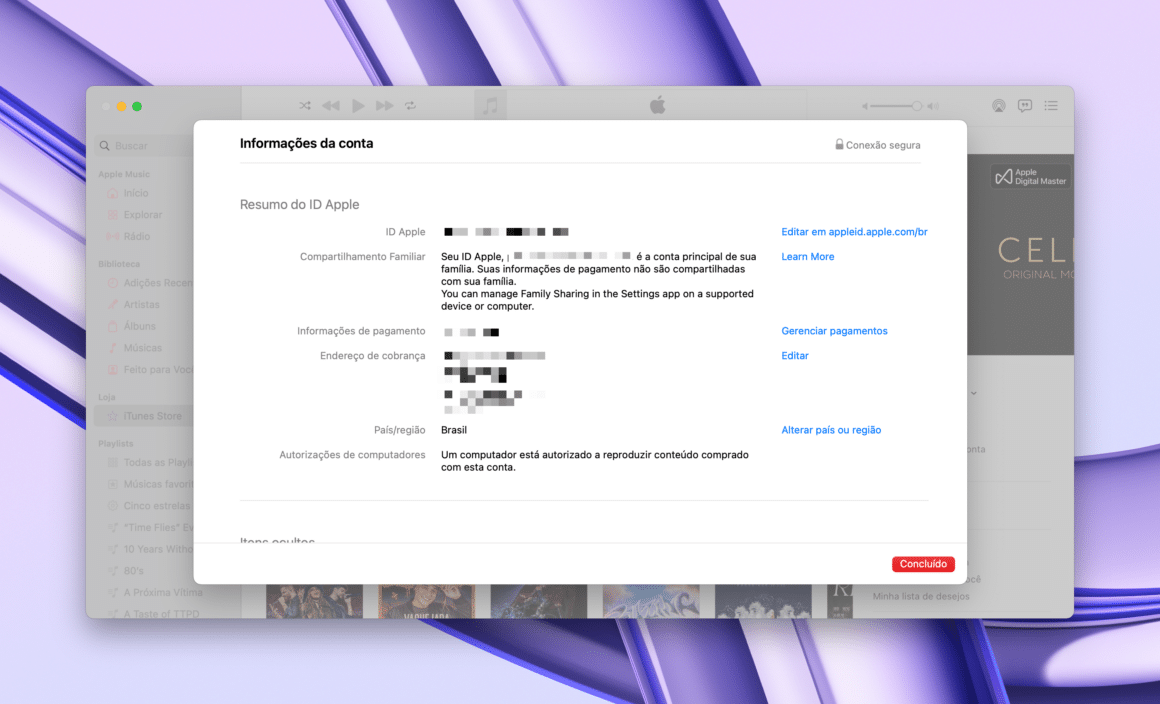The image size is (1160, 704).
Task: Toggle shuffle playback mode
Action: (305, 105)
